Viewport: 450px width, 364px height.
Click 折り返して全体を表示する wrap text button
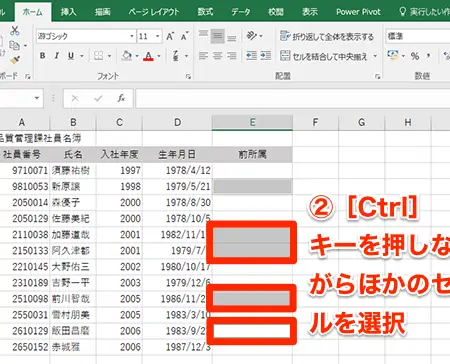327,36
